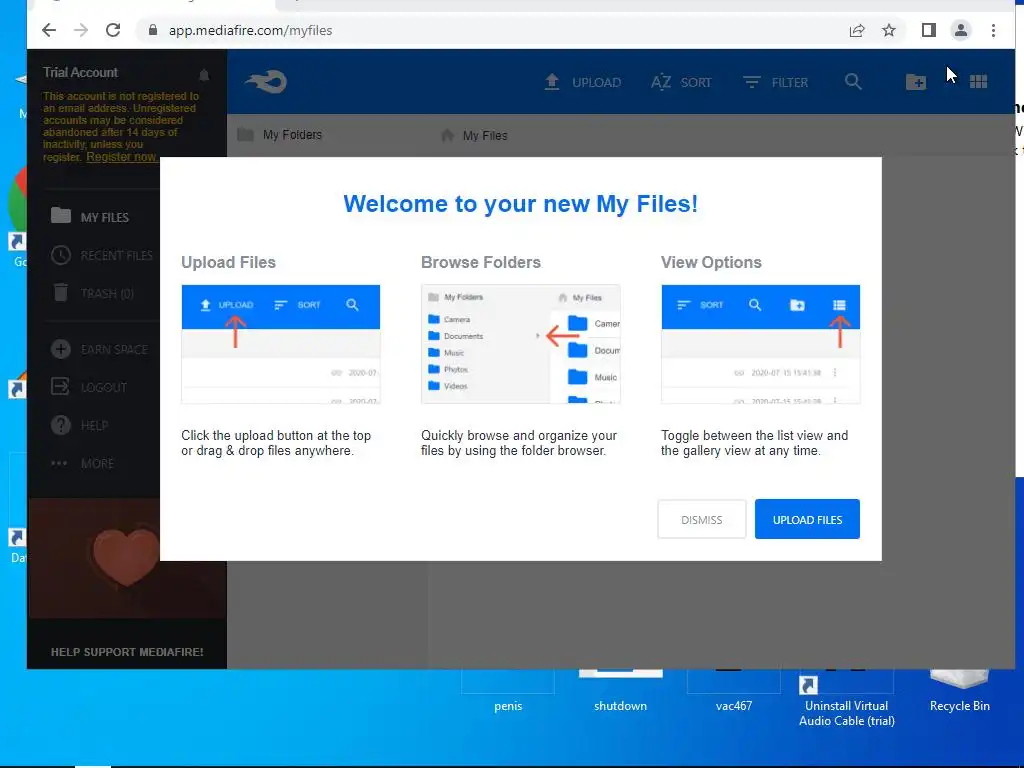Click the Browse Folders tutorial thumbnail

coord(520,344)
